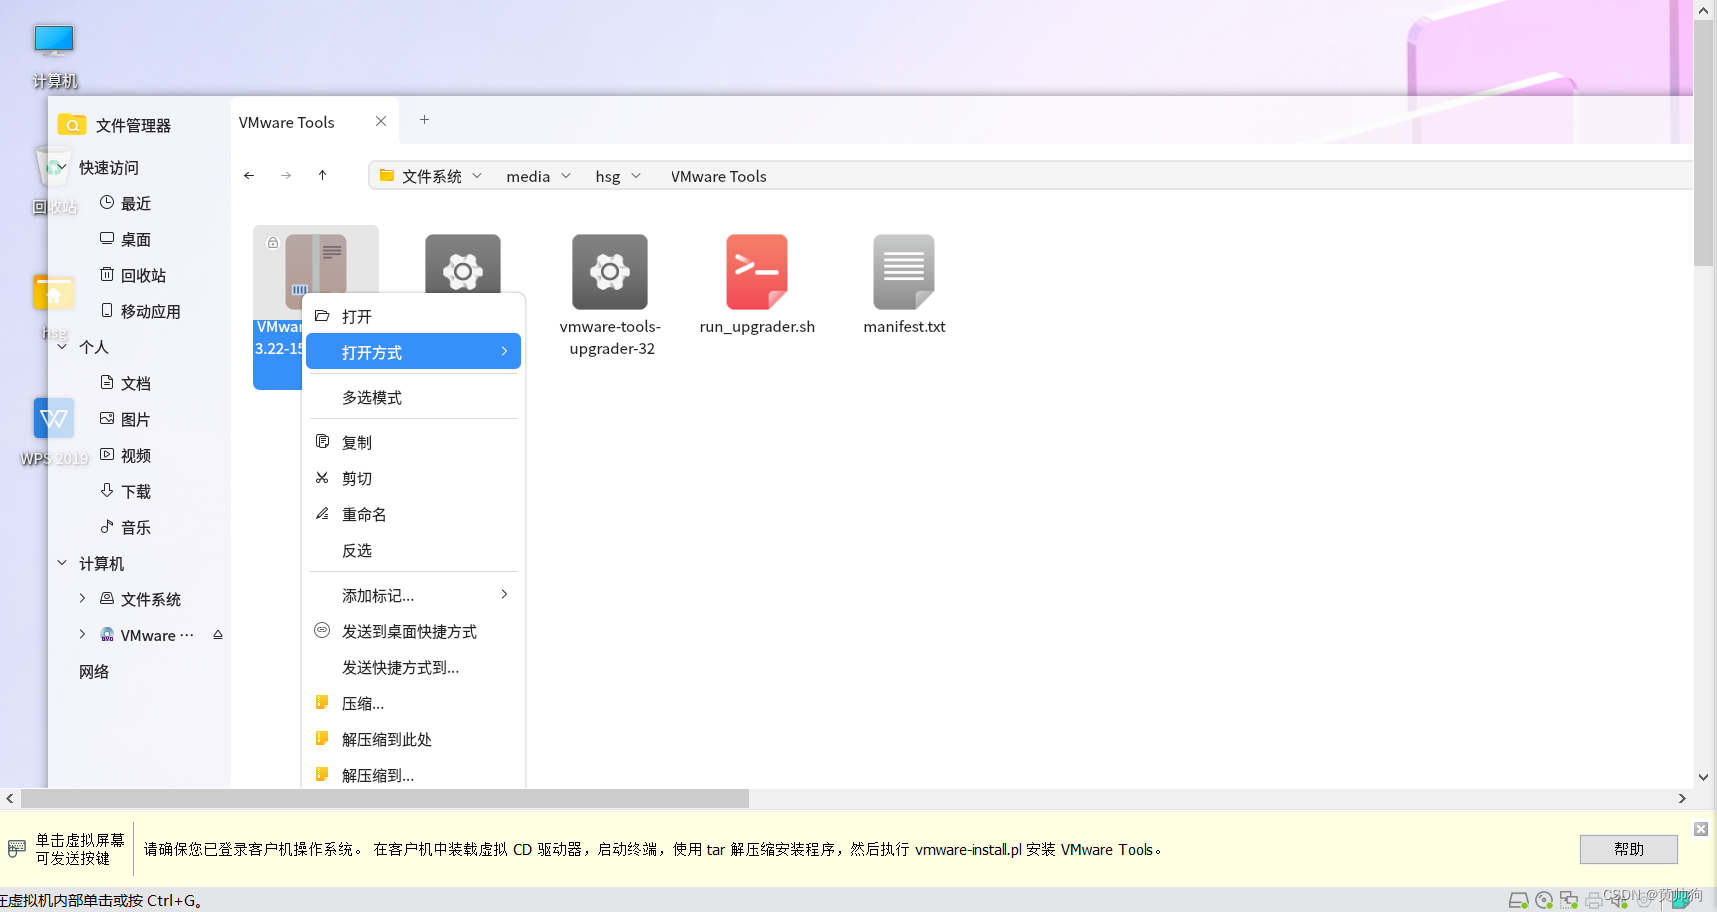Screen dimensions: 1717x912
Task: Click the 文件管理器 search icon
Action: tap(72, 125)
